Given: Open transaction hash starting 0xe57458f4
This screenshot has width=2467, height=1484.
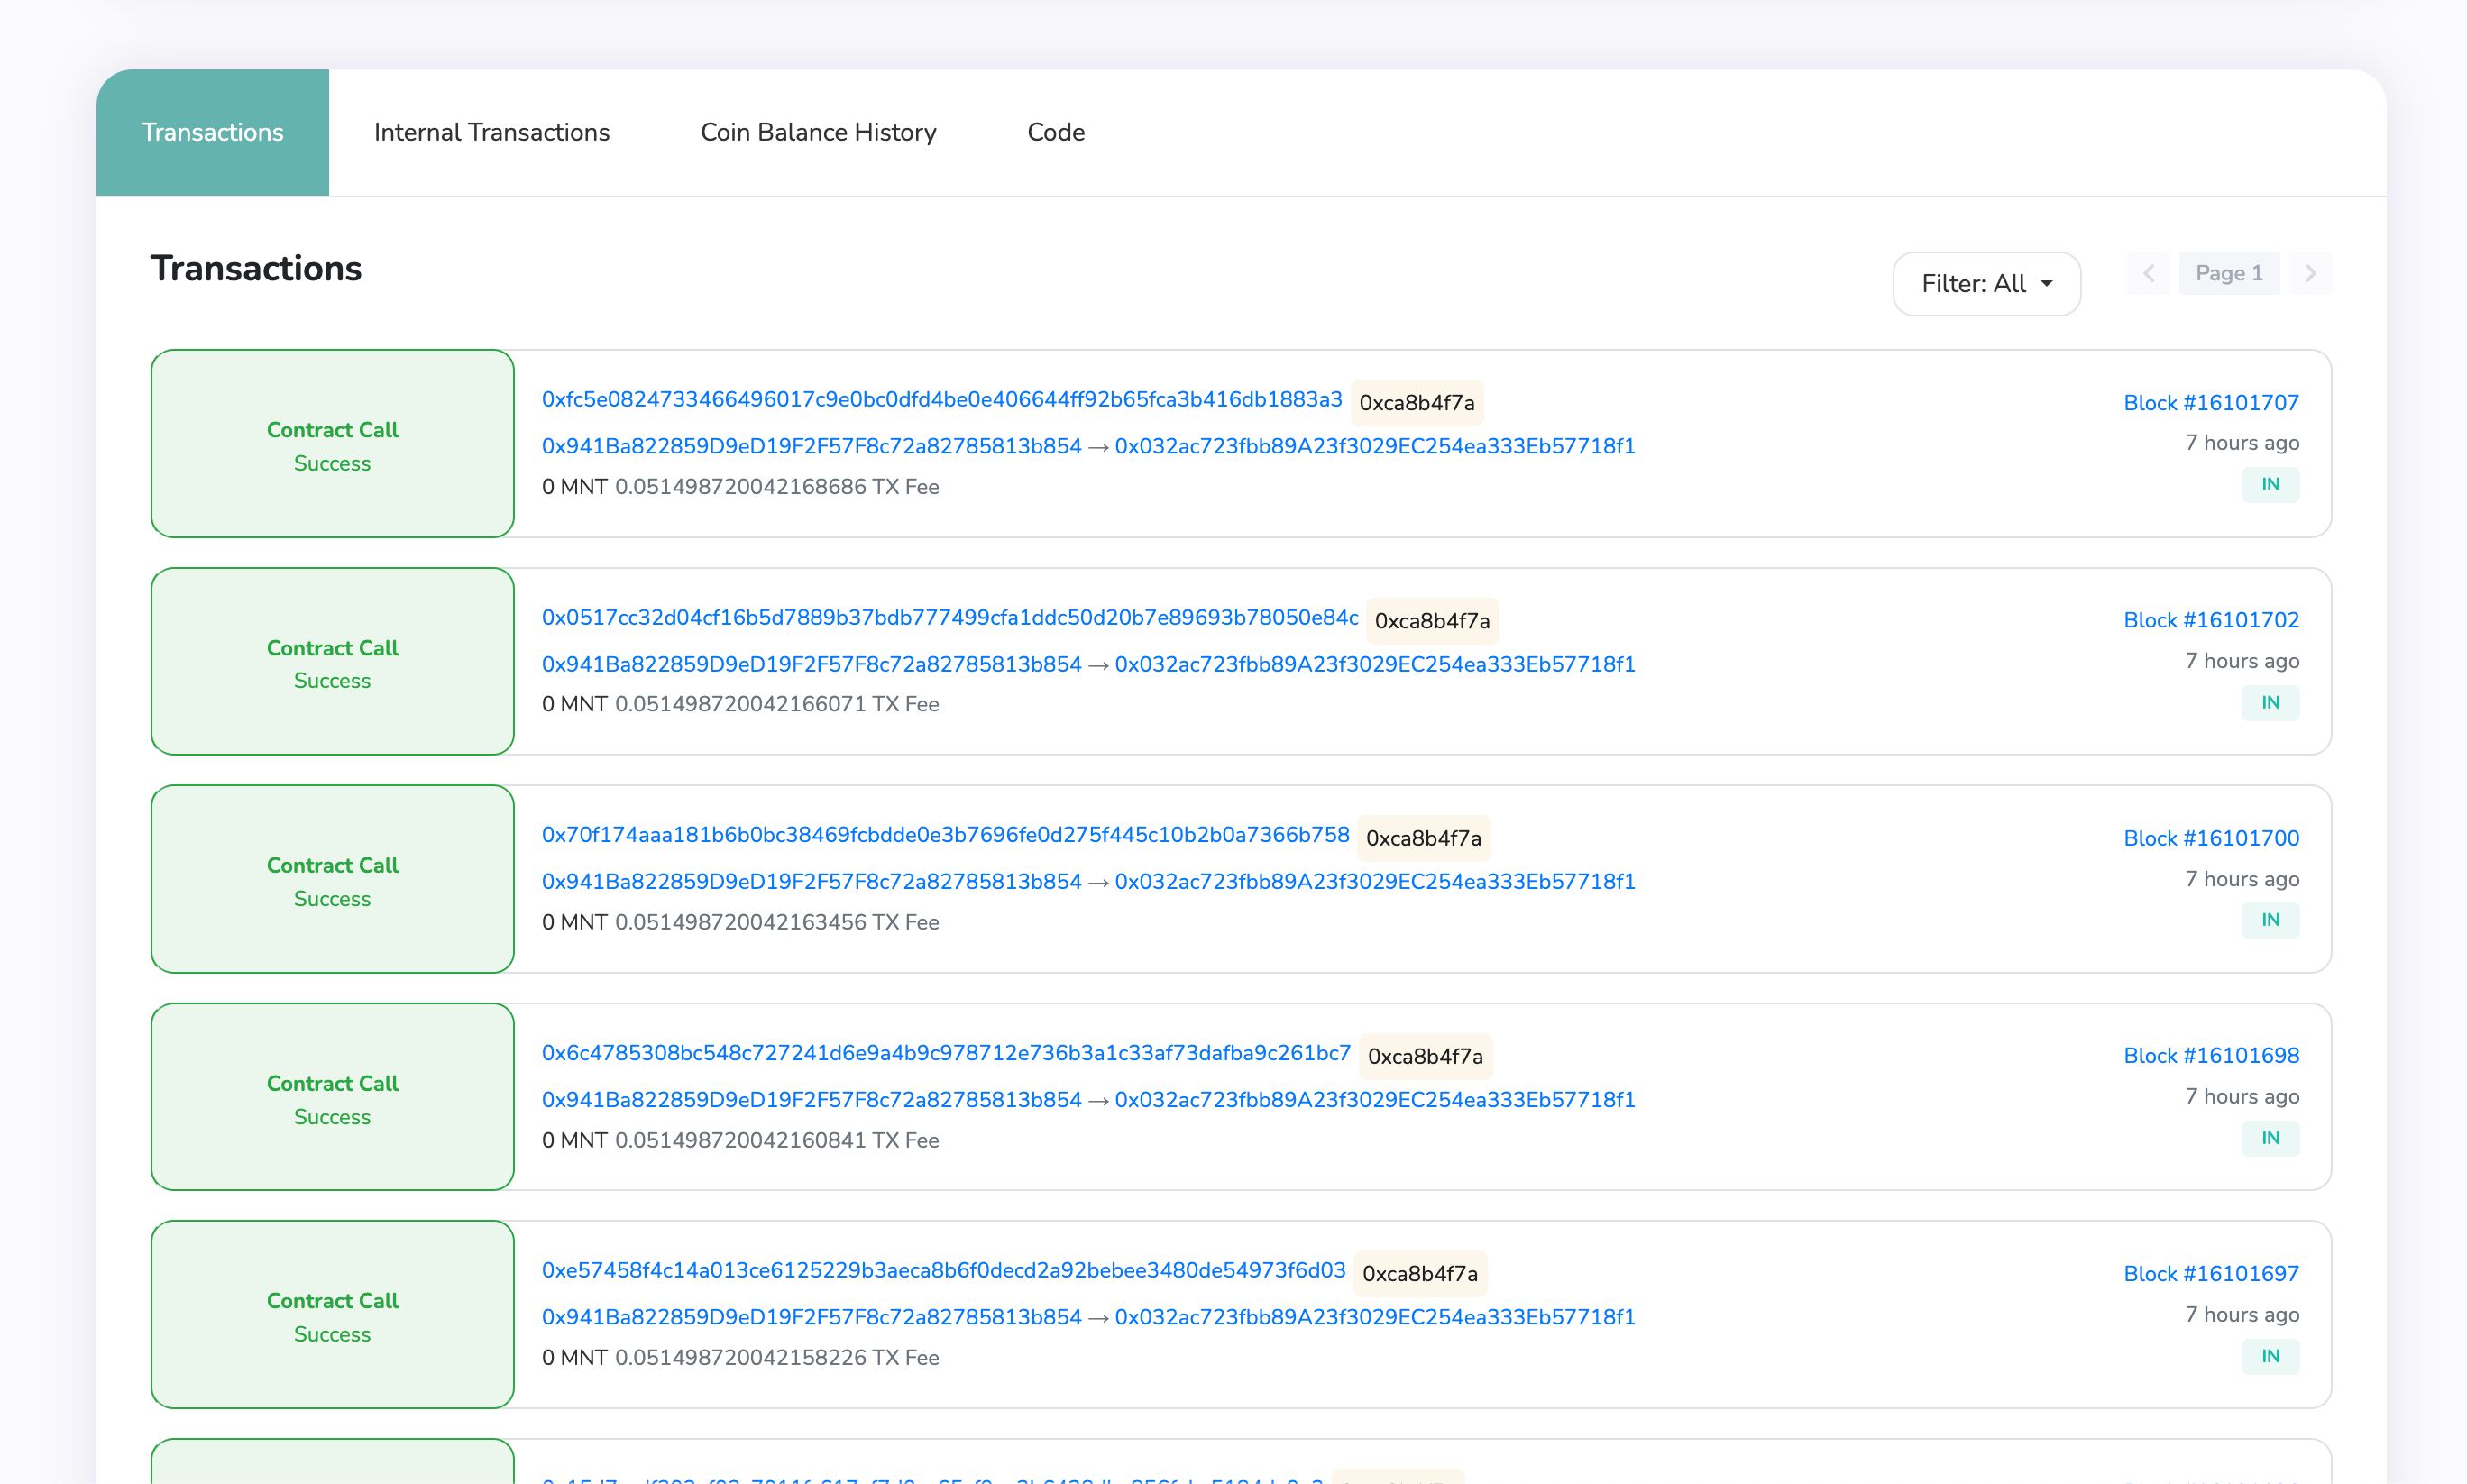Looking at the screenshot, I should coord(943,1270).
